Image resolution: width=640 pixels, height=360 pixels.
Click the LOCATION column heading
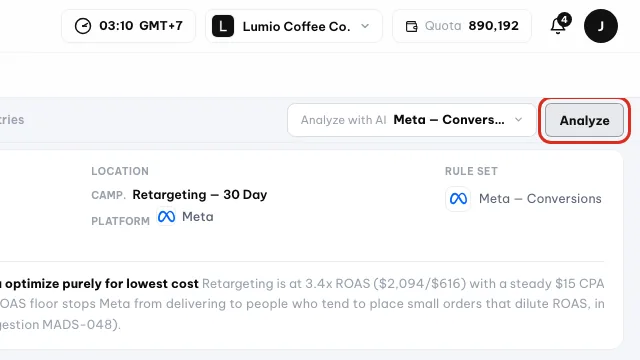[120, 171]
